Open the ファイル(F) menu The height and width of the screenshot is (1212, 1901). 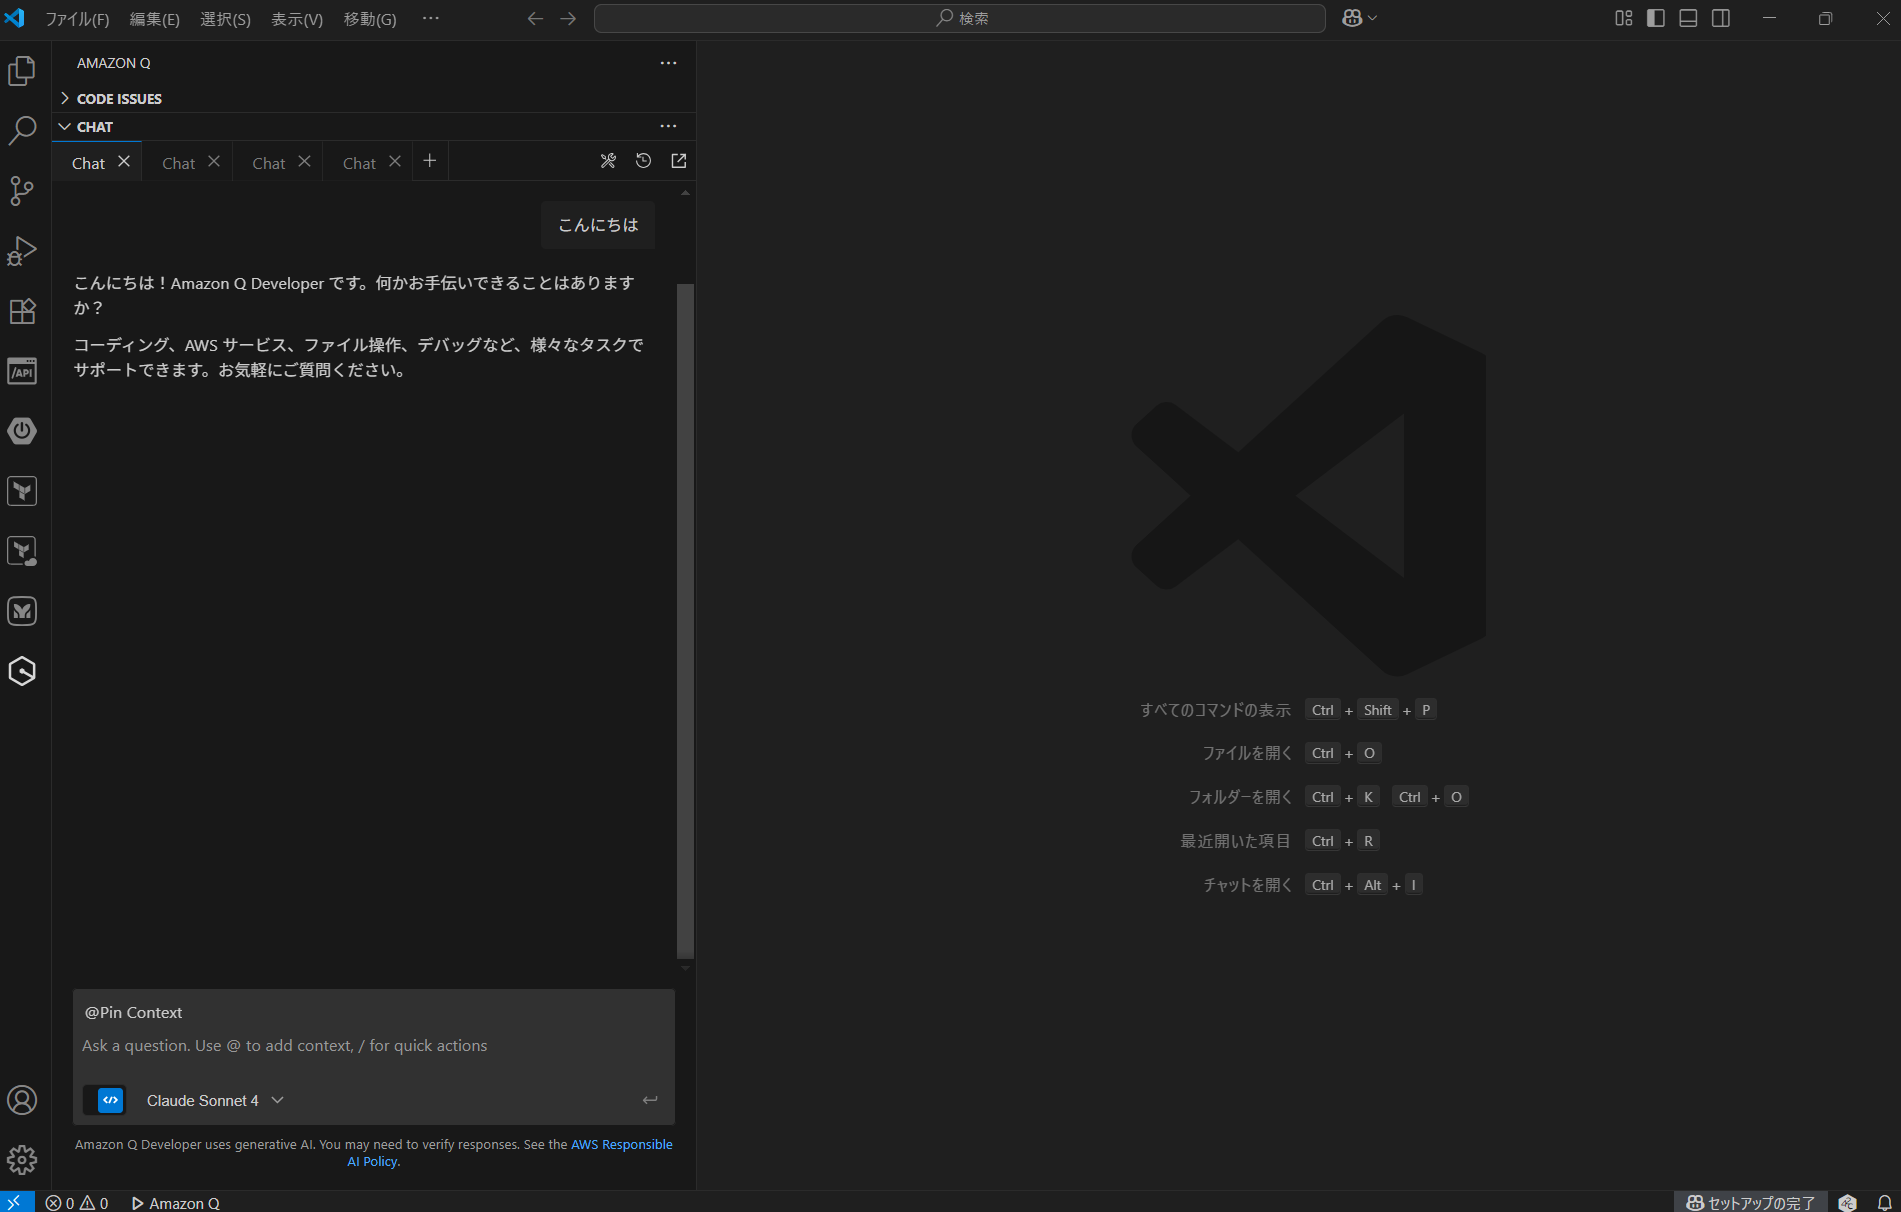(77, 19)
